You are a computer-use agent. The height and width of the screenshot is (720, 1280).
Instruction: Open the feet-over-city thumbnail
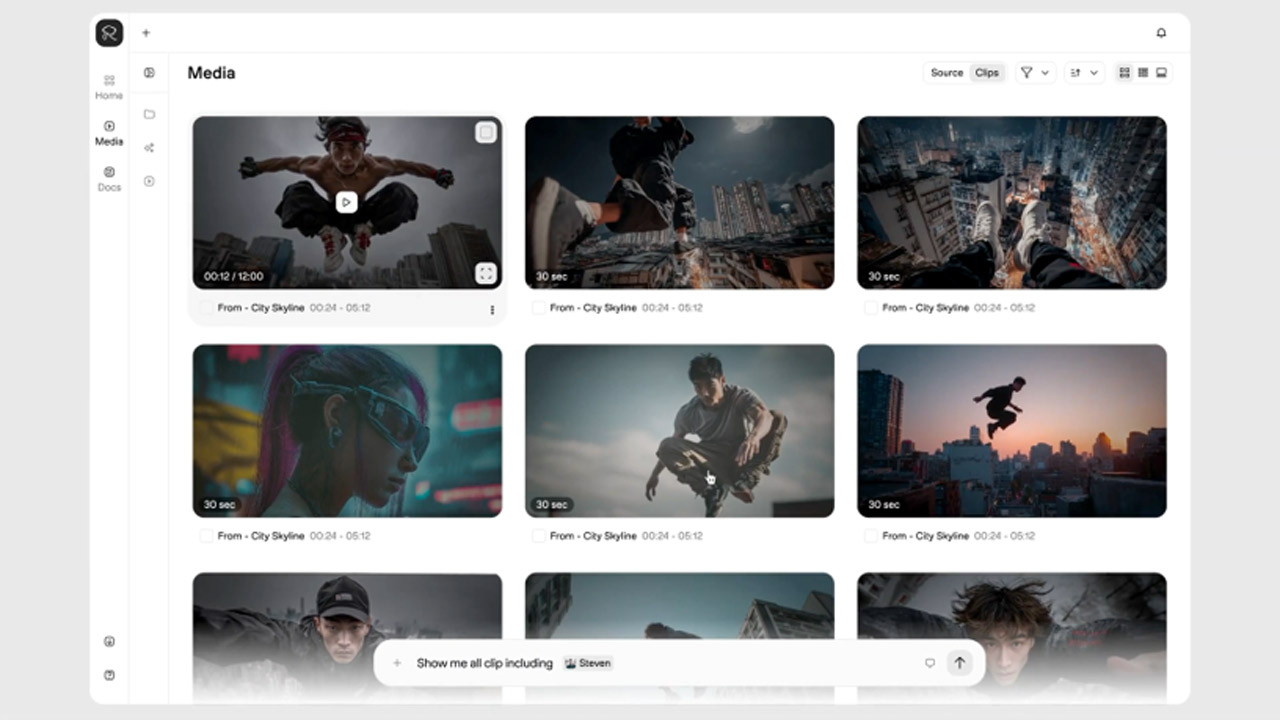[x=1012, y=203]
